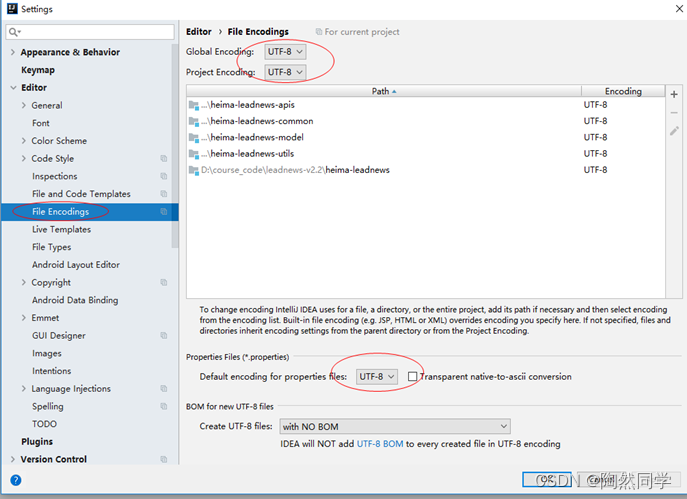
Task: Open default properties files encoding dropdown
Action: point(377,377)
